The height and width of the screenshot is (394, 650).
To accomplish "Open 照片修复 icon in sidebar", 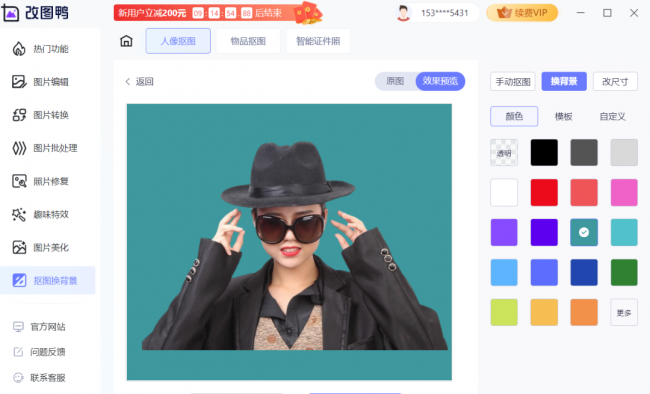I will pos(19,181).
